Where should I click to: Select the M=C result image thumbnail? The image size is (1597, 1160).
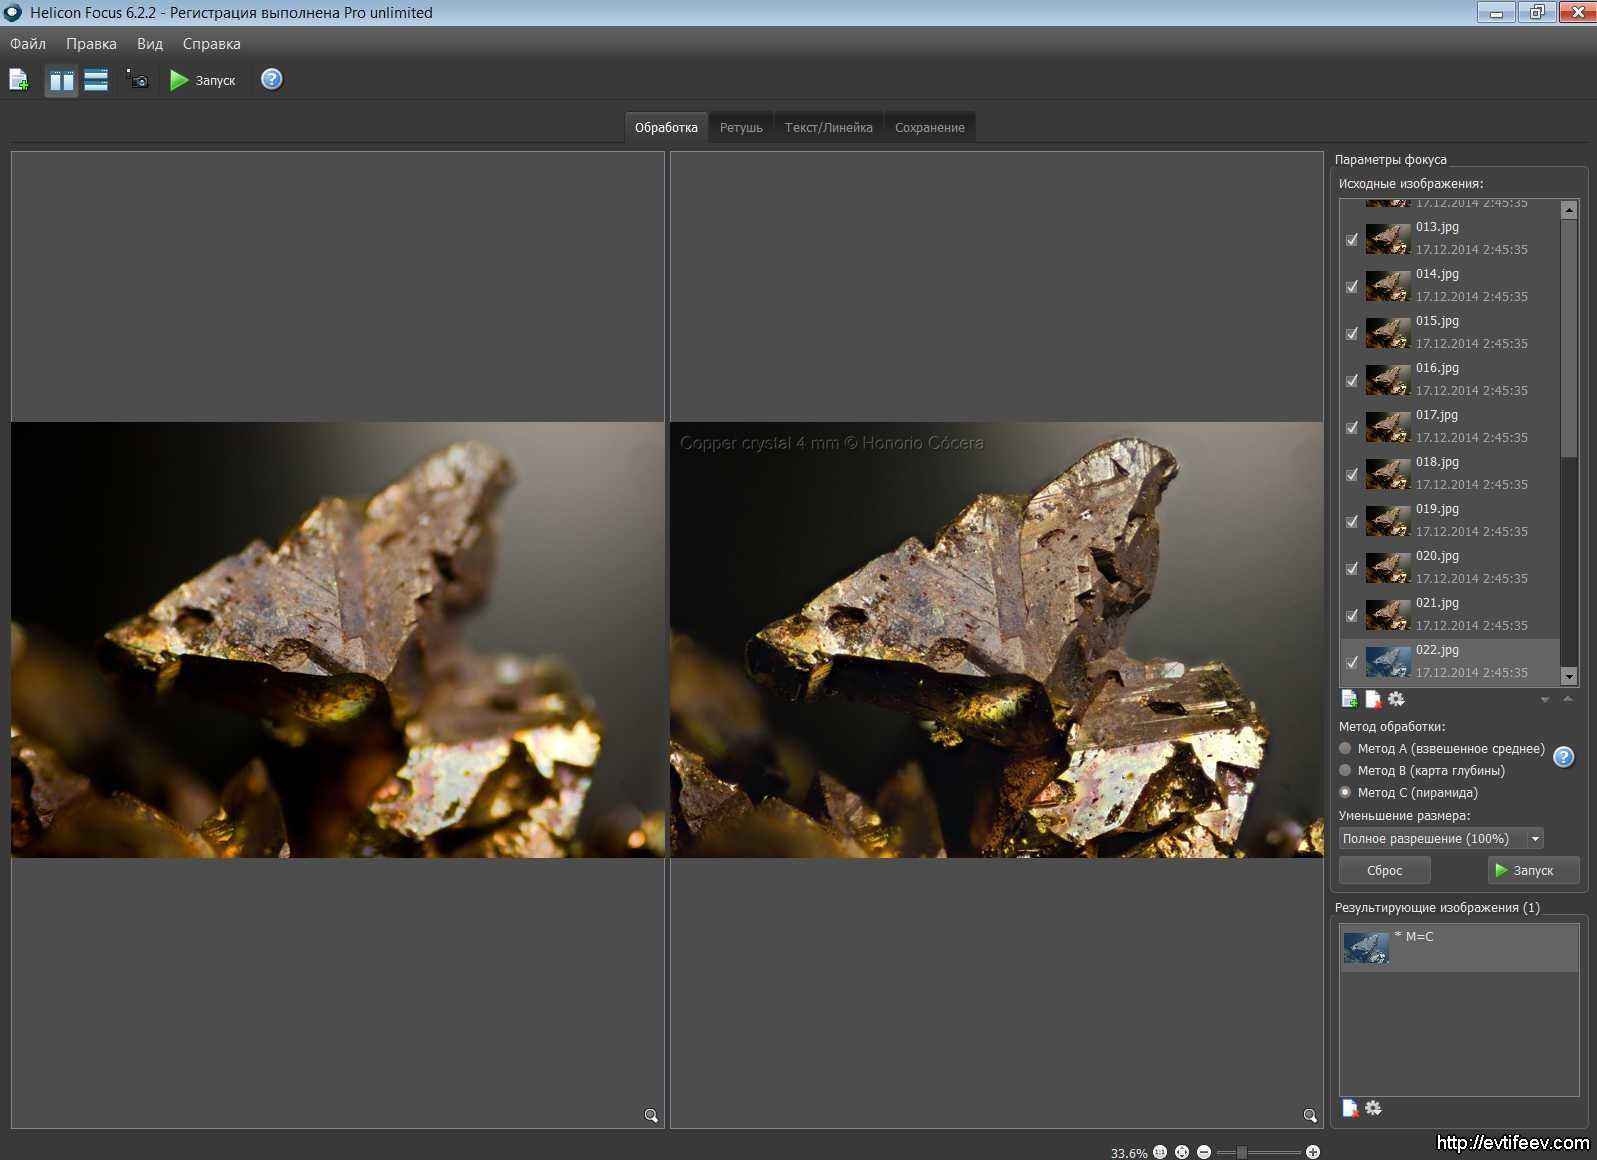[1366, 947]
